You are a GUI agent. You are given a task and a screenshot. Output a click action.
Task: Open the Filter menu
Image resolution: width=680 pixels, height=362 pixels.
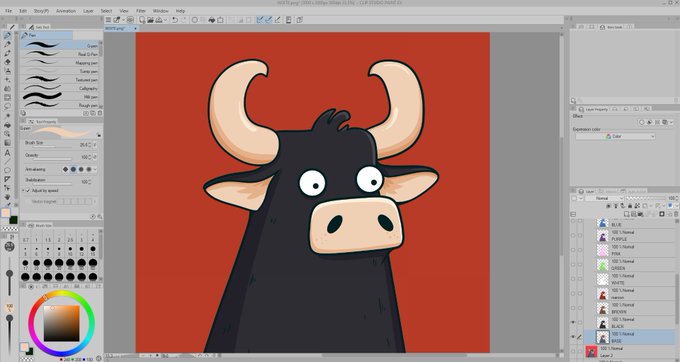coord(141,11)
